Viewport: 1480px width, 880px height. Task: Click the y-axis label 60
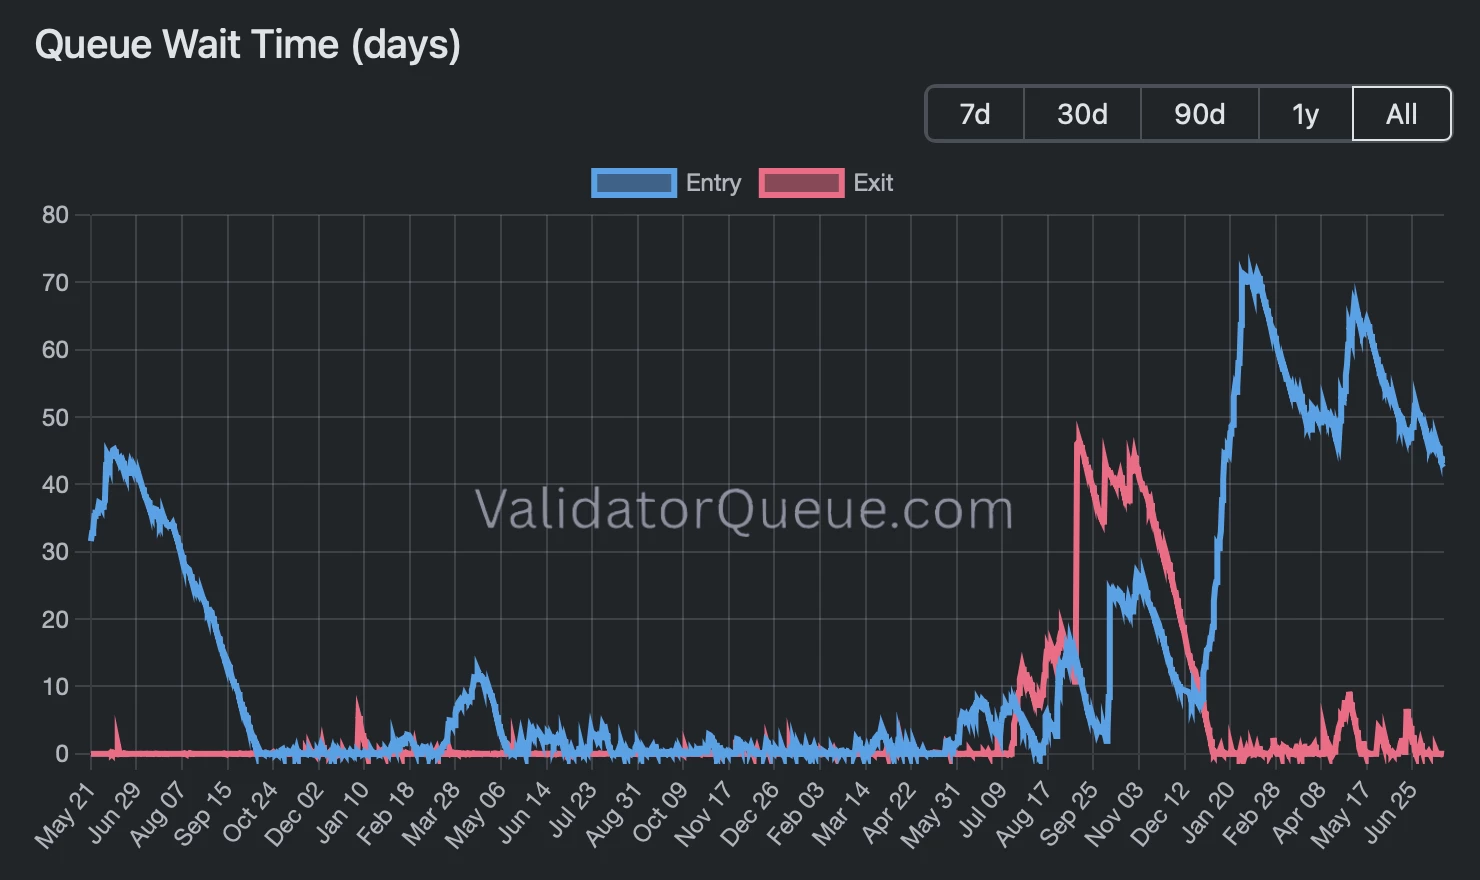pos(56,350)
